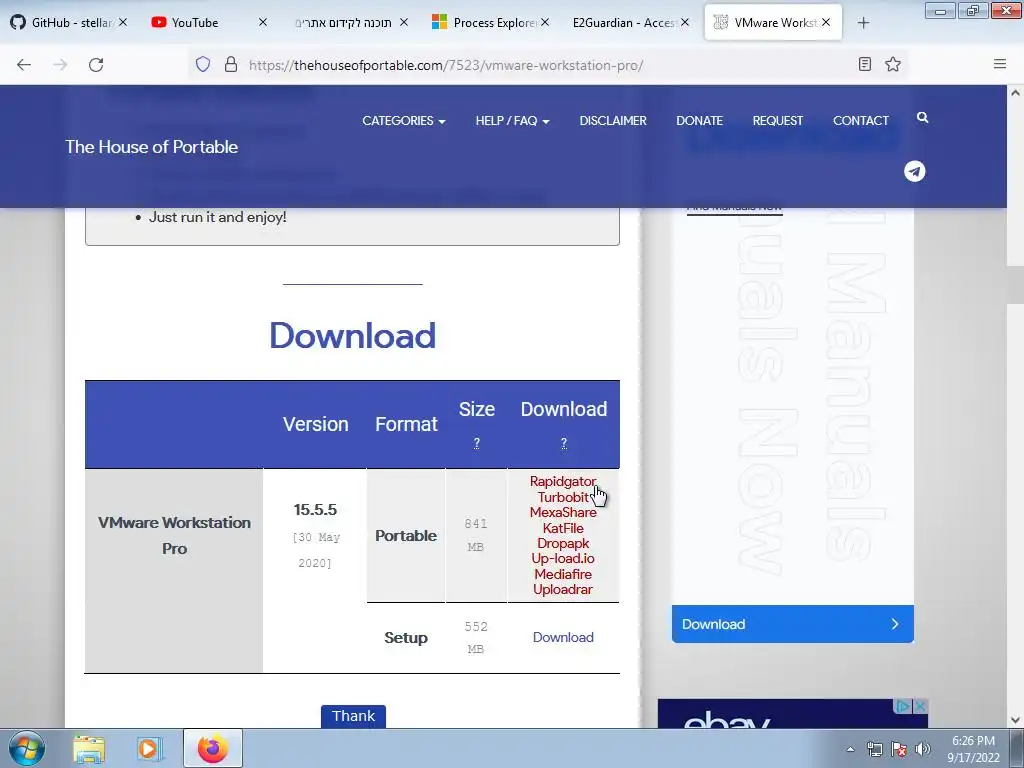
Task: Open the DONATE menu item
Action: [x=699, y=121]
